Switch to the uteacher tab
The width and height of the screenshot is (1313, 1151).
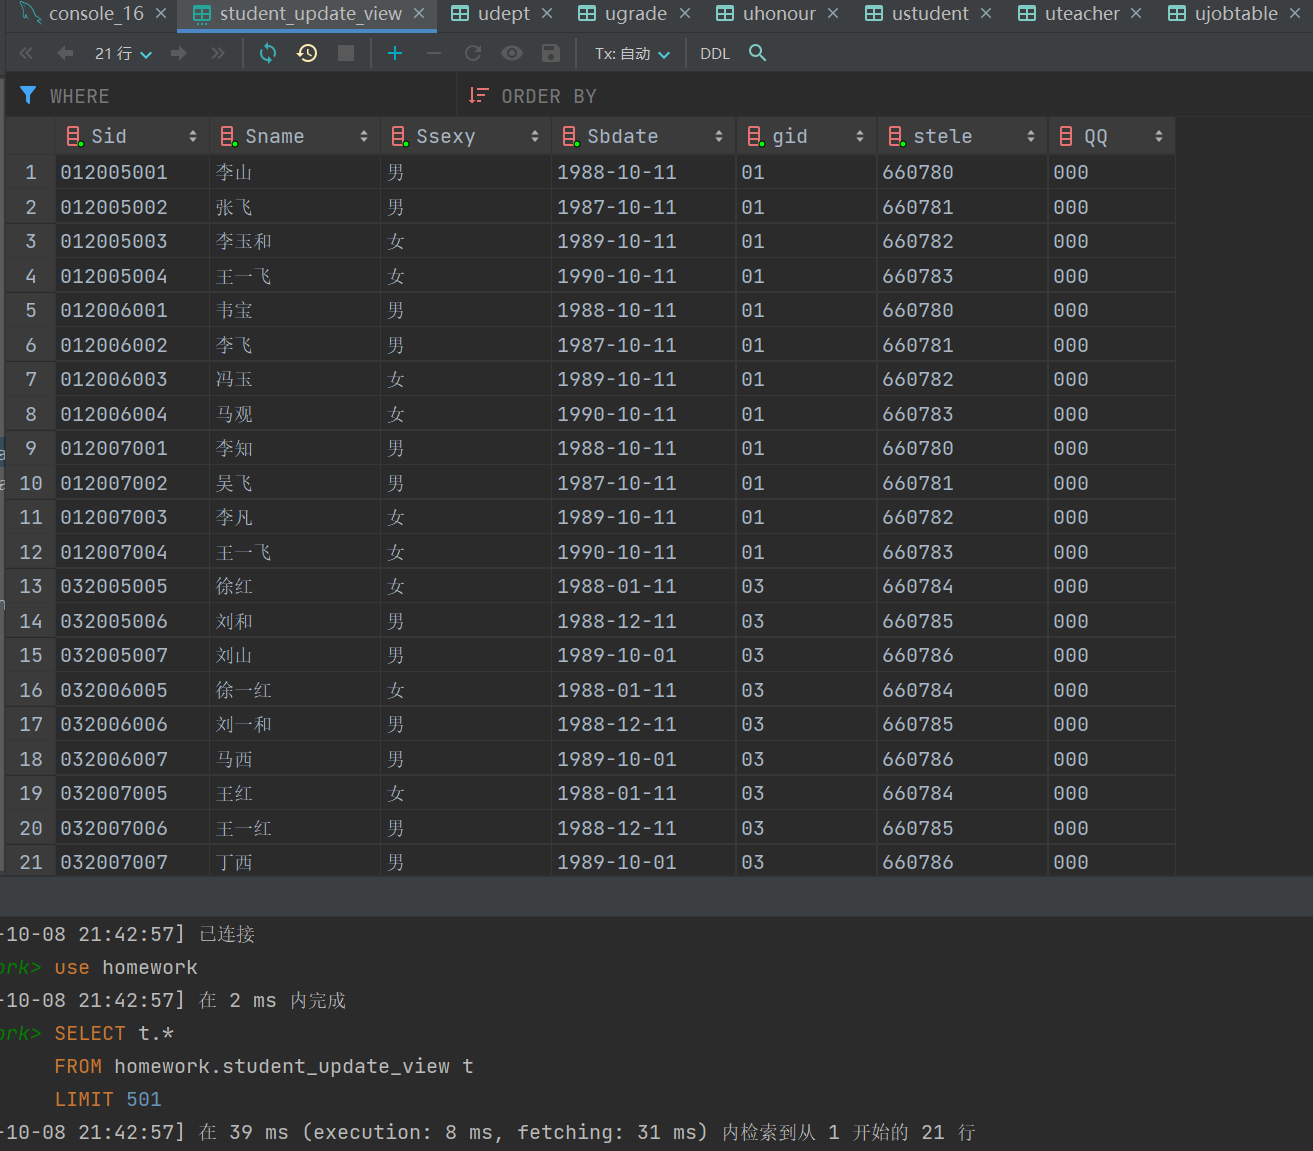(1081, 14)
